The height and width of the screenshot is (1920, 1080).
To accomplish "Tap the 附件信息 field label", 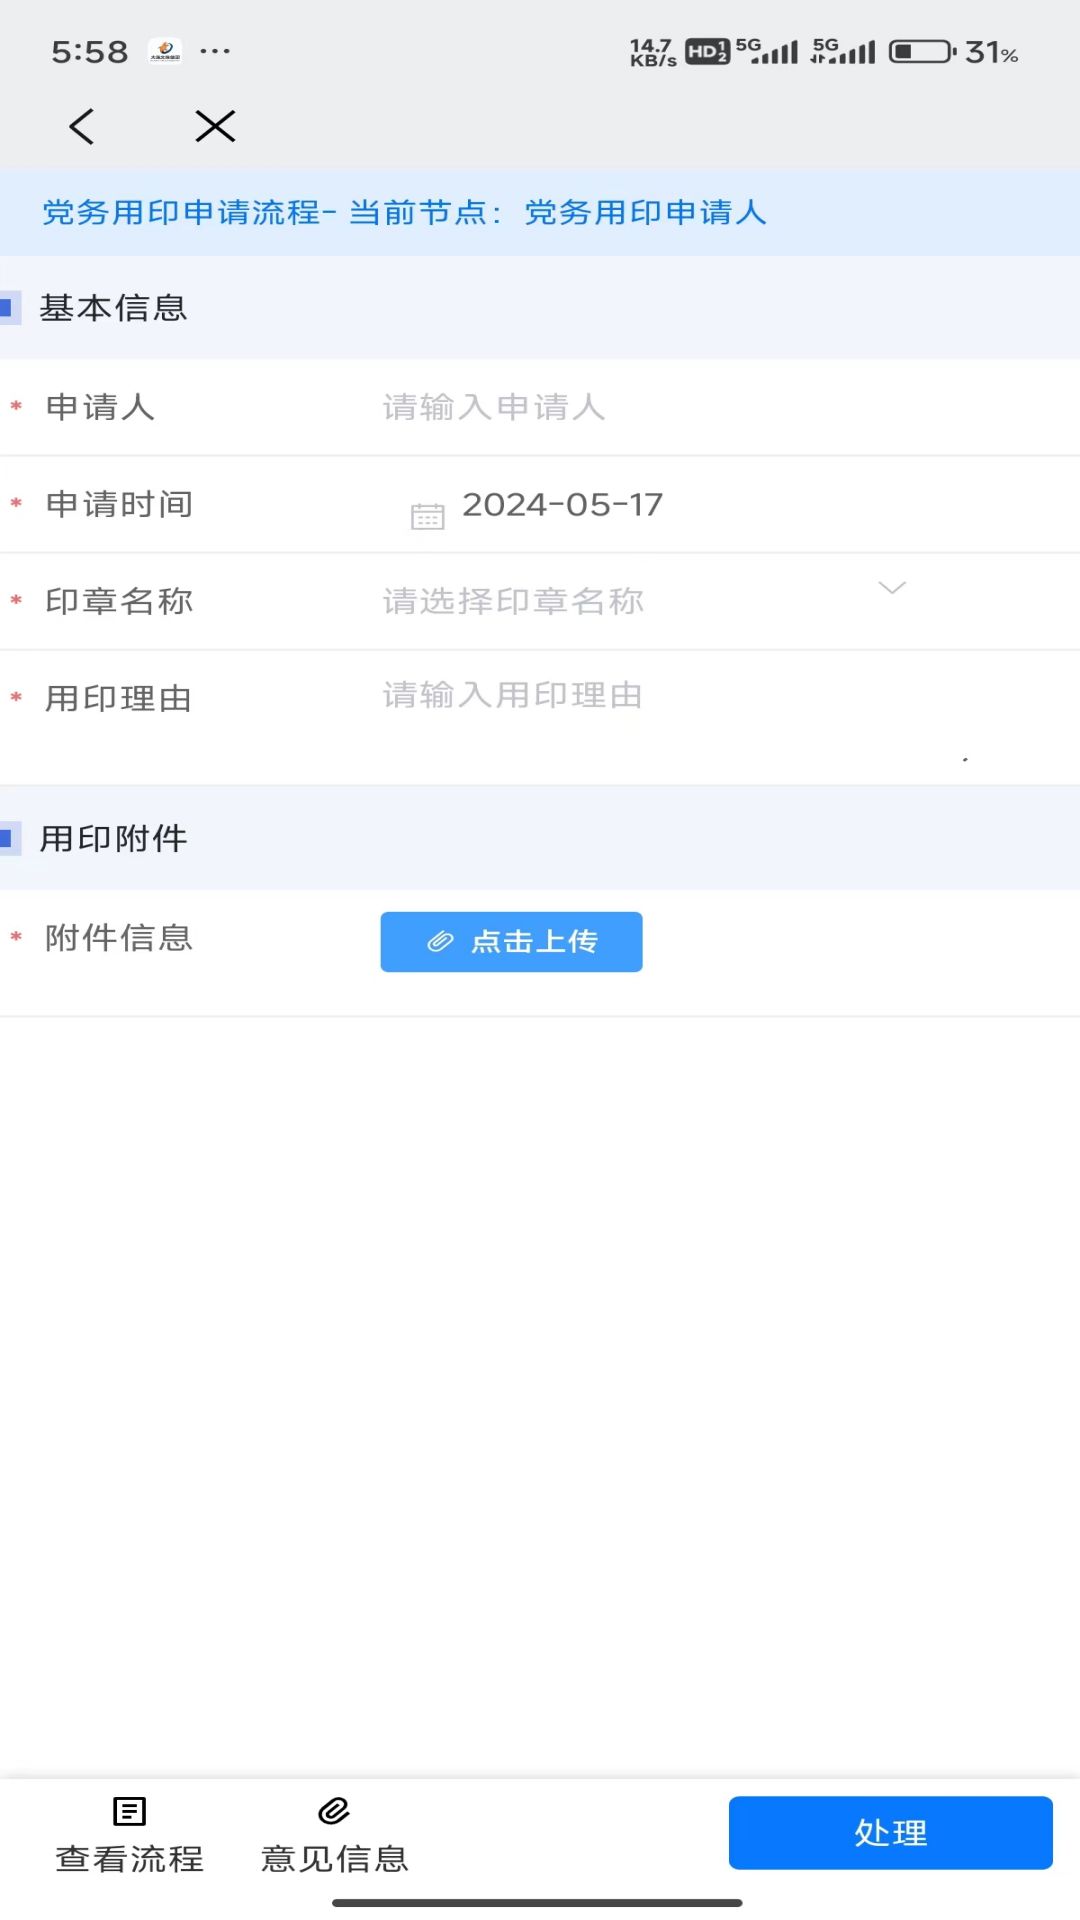I will point(119,938).
